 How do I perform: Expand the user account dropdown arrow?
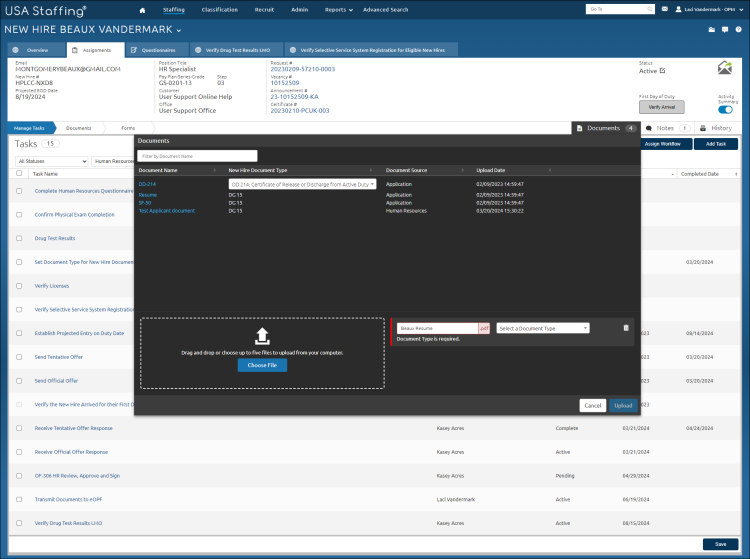point(741,10)
